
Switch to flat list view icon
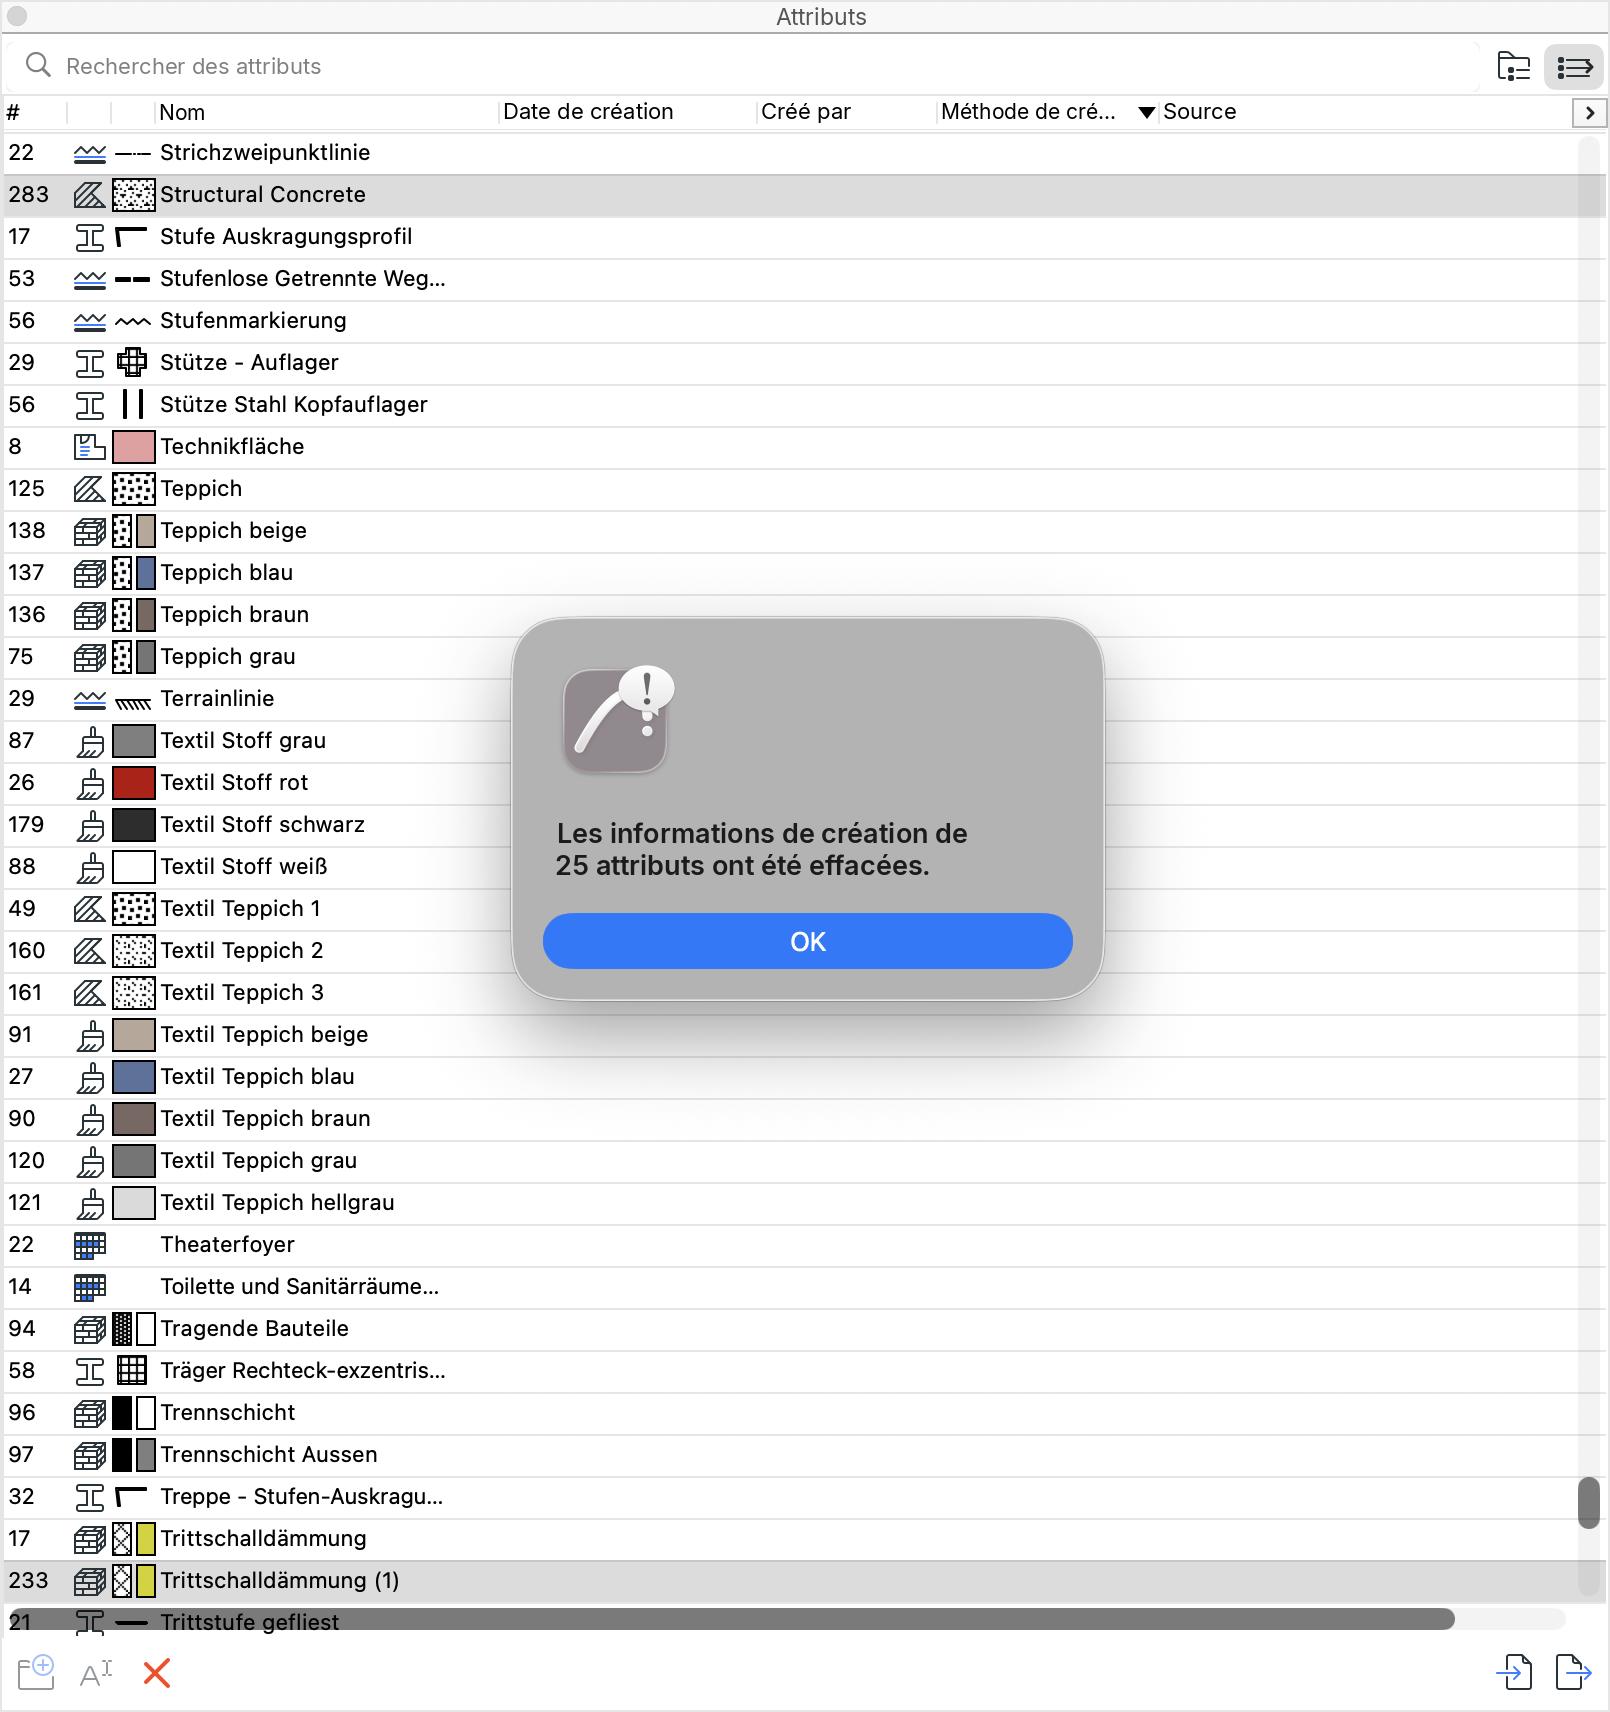(1574, 67)
